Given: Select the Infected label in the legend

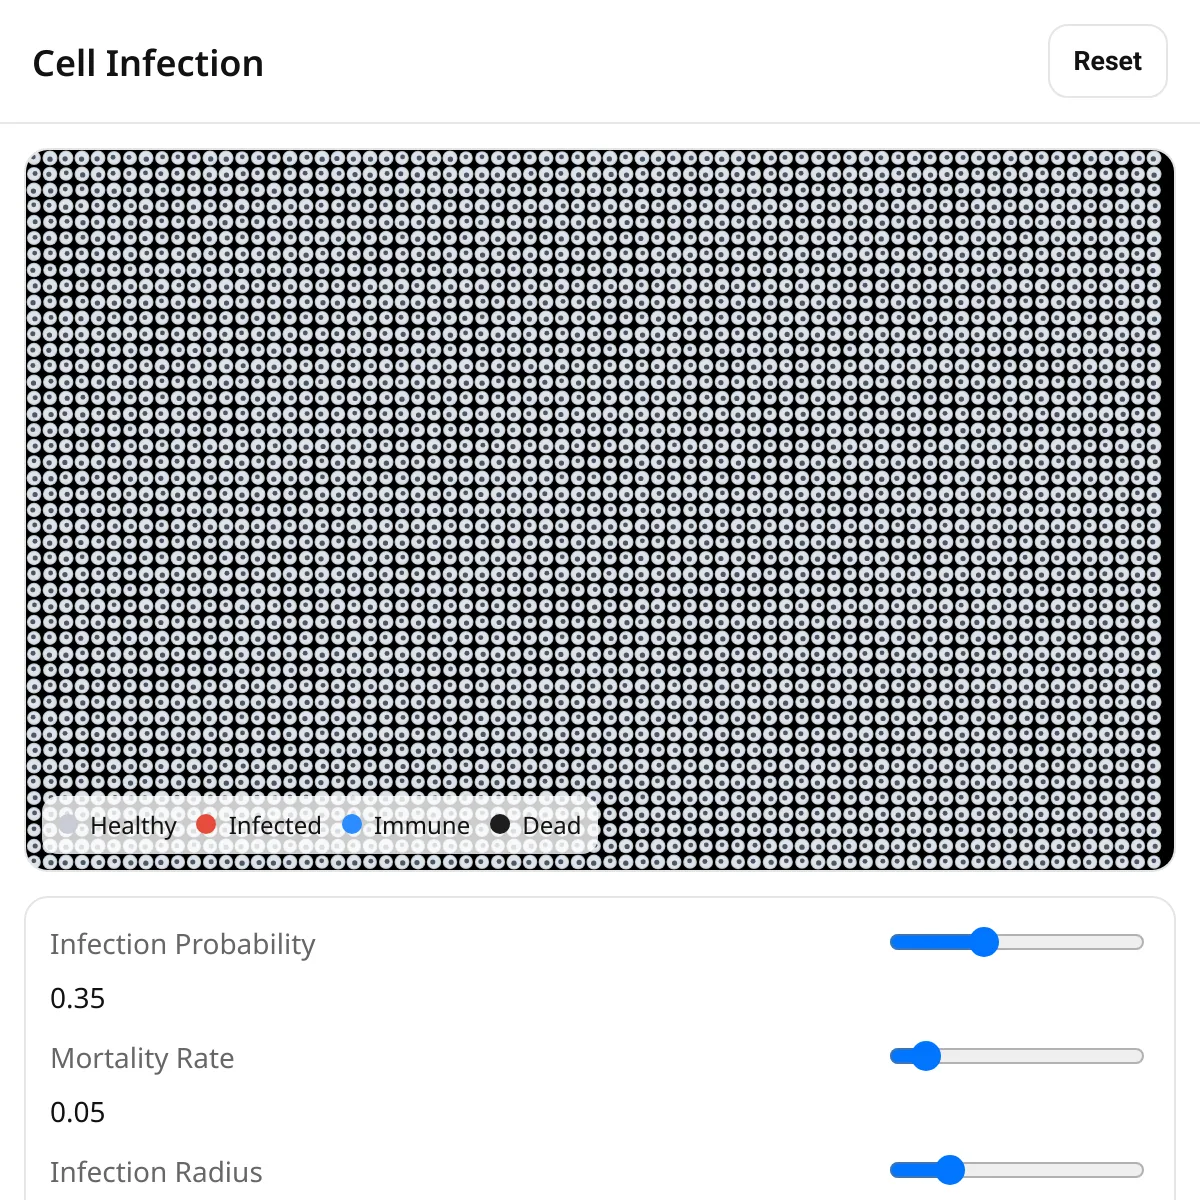Looking at the screenshot, I should click(x=274, y=825).
